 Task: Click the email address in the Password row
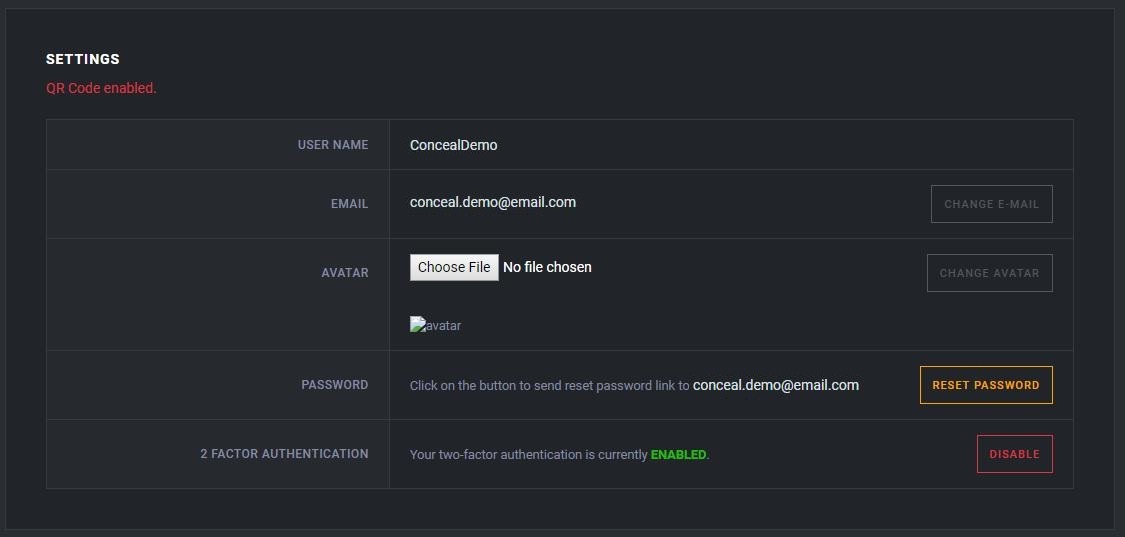[x=775, y=385]
